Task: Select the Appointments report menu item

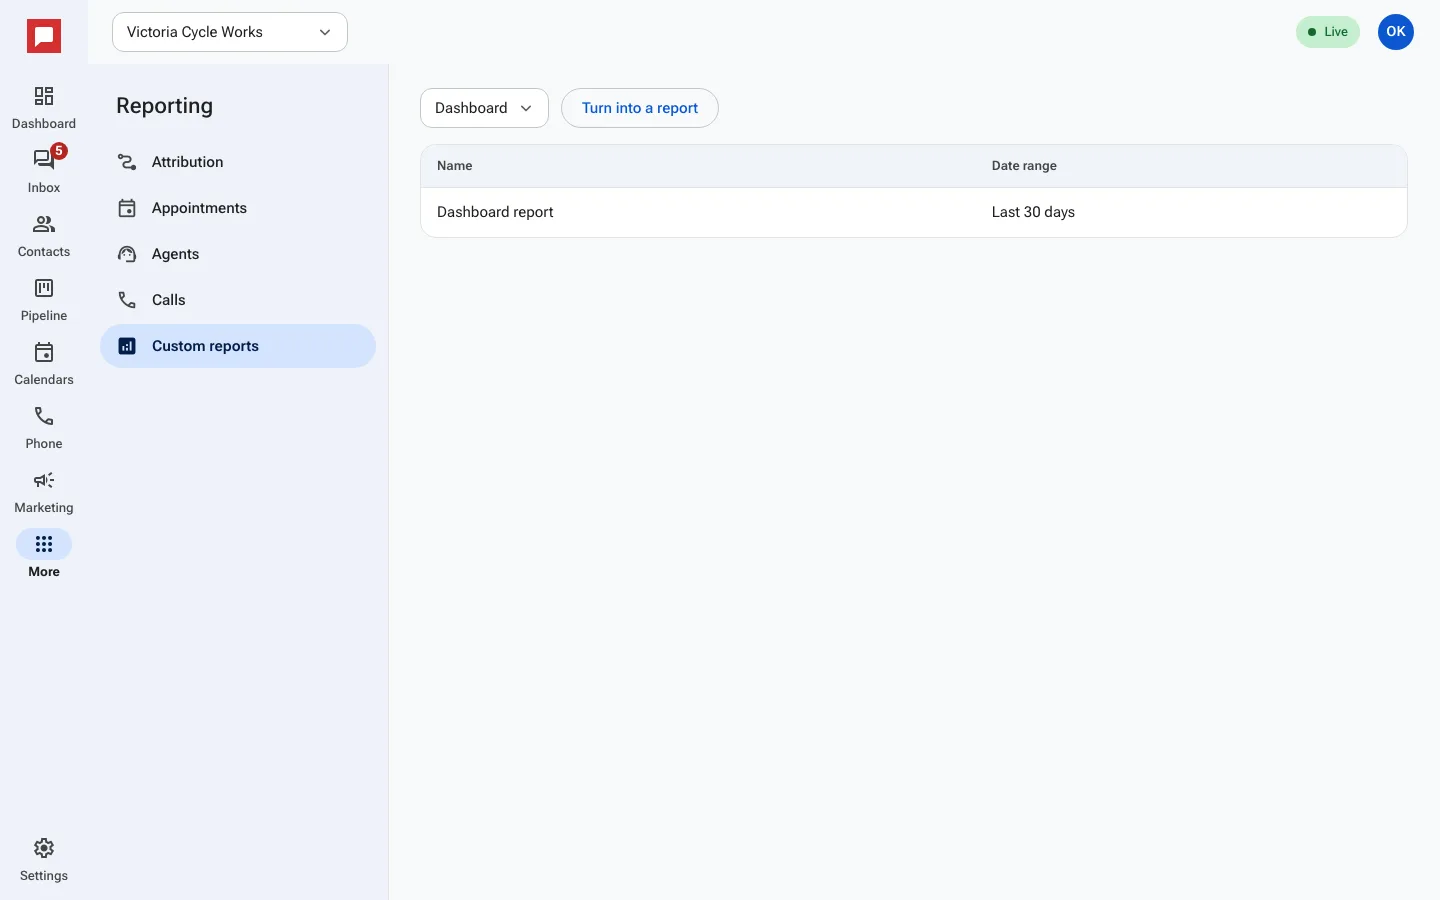Action: click(238, 208)
